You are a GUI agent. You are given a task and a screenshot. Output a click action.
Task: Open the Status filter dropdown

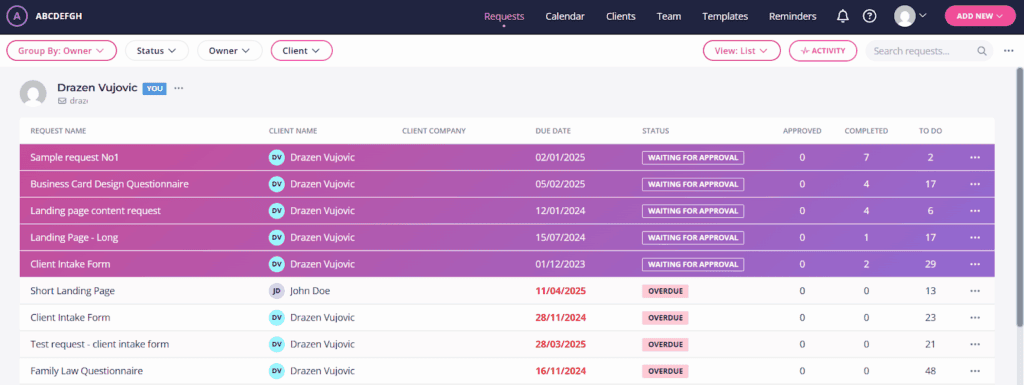coord(157,50)
